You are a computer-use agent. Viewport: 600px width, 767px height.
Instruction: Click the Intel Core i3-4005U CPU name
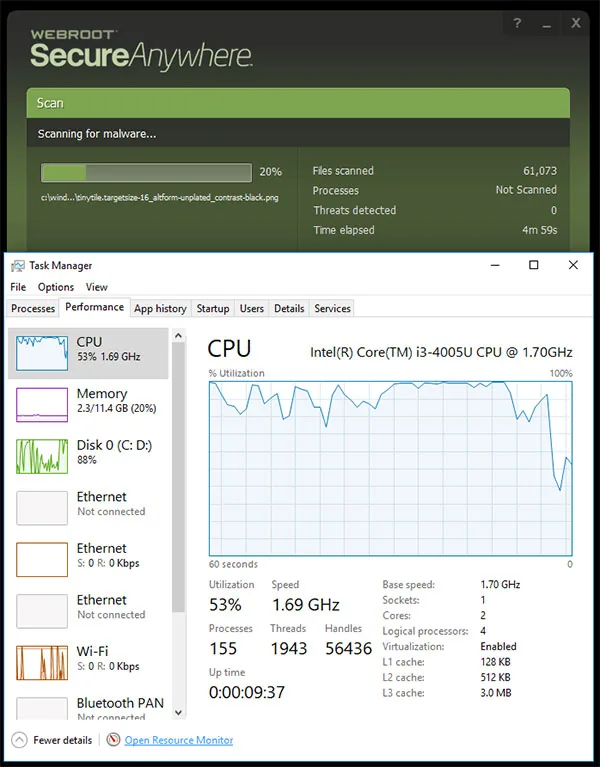441,352
